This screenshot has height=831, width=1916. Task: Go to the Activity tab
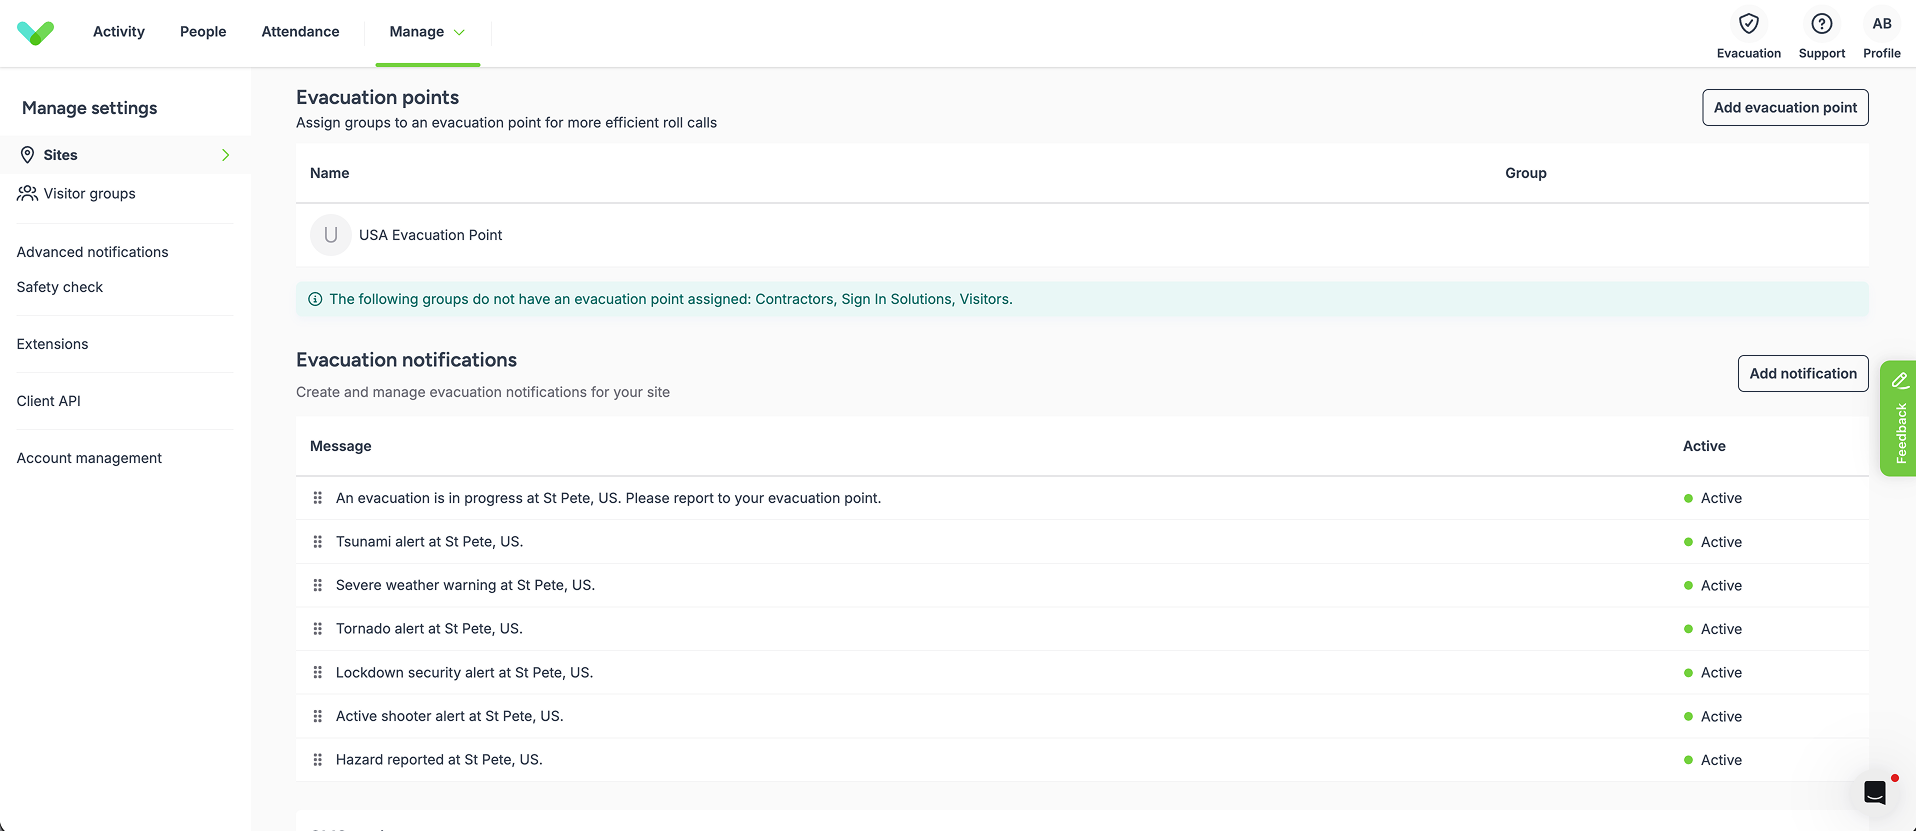tap(119, 32)
